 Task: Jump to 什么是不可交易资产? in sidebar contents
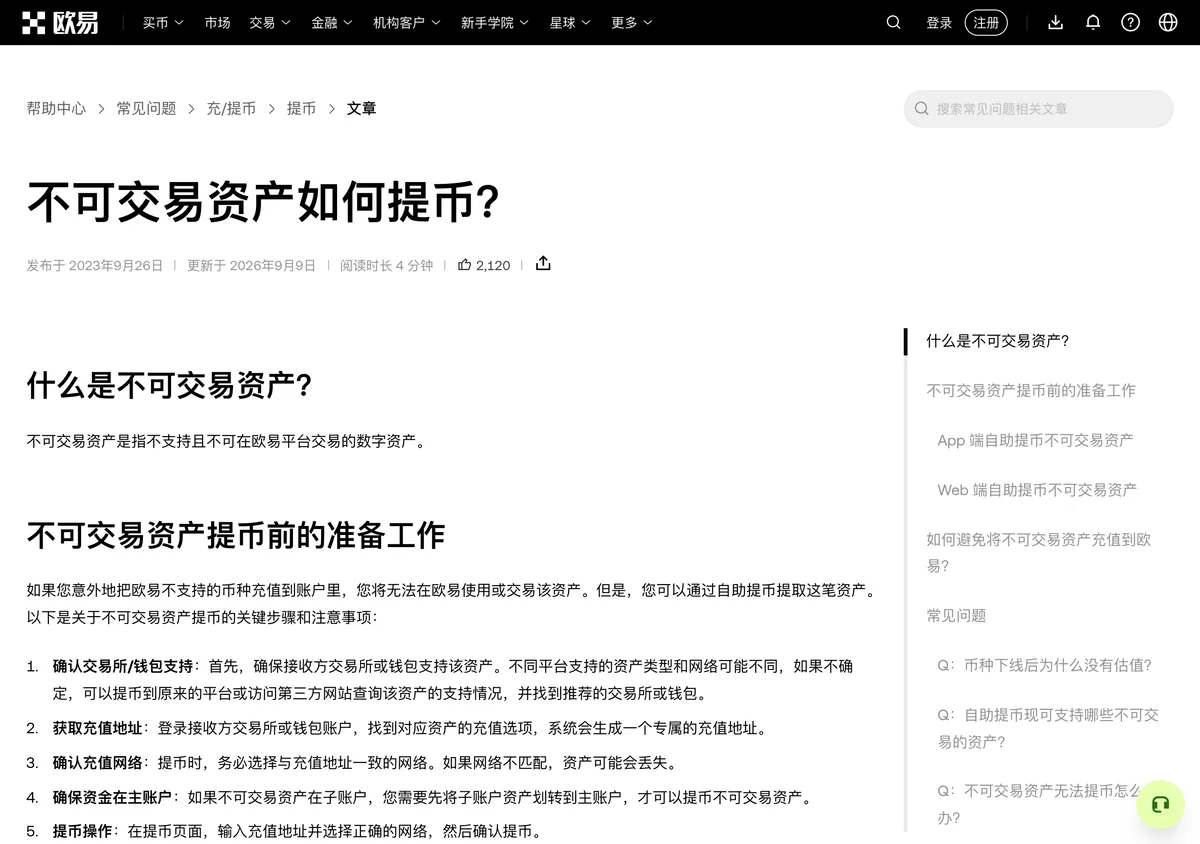998,340
